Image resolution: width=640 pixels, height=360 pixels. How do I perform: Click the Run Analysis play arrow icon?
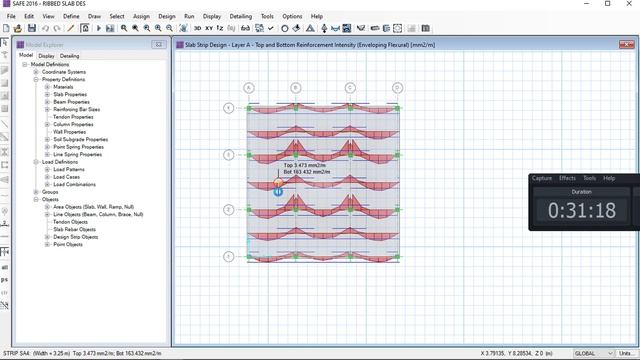(x=99, y=28)
